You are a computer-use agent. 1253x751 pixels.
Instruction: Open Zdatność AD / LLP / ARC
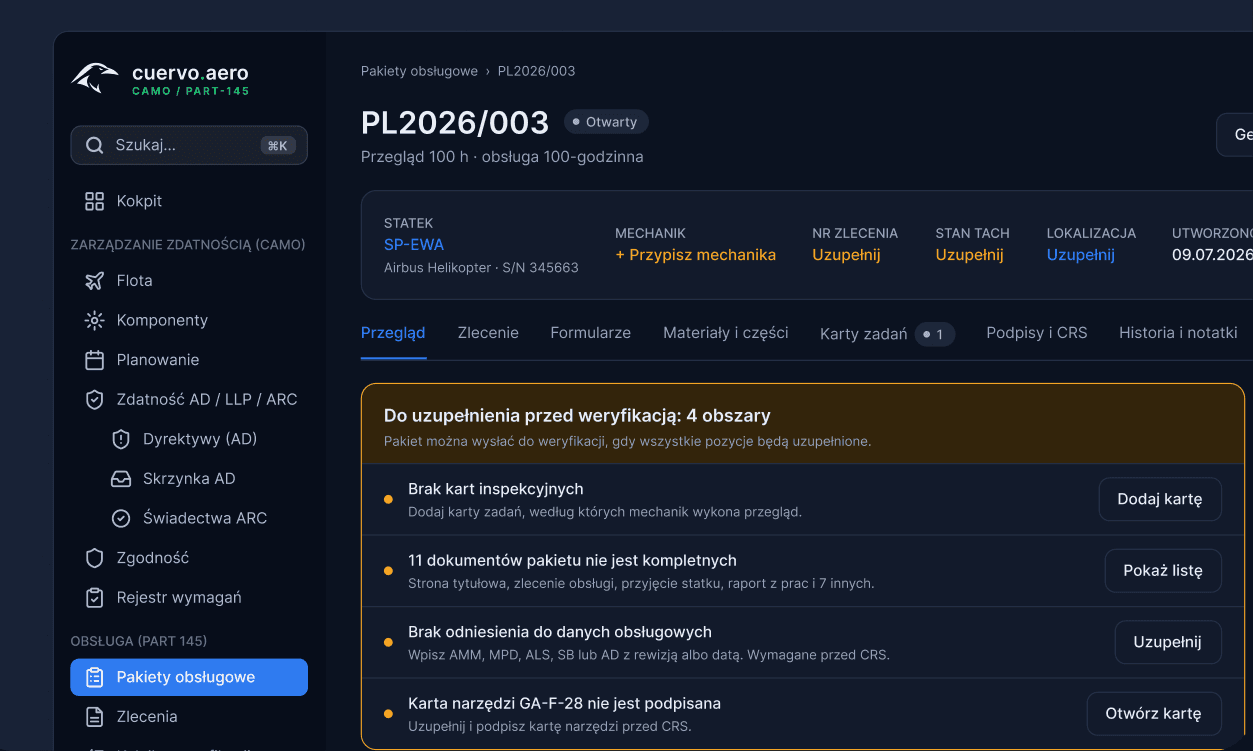[189, 399]
